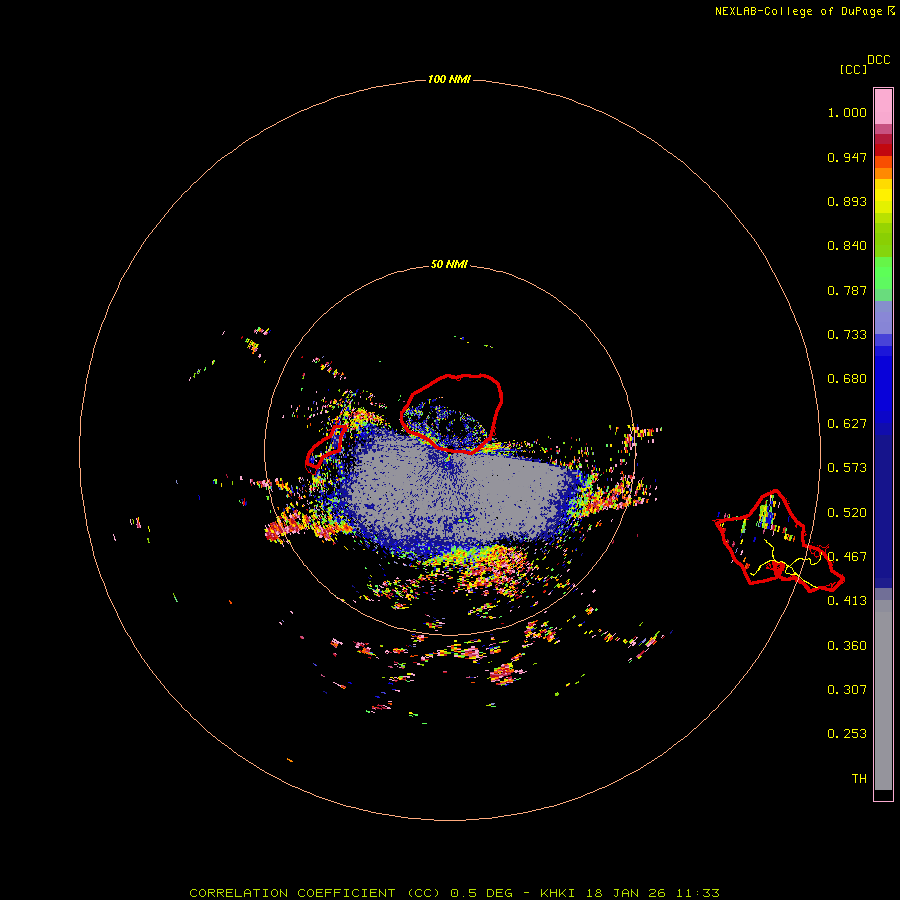Click the 0.307 scale value
The width and height of the screenshot is (900, 900).
847,690
